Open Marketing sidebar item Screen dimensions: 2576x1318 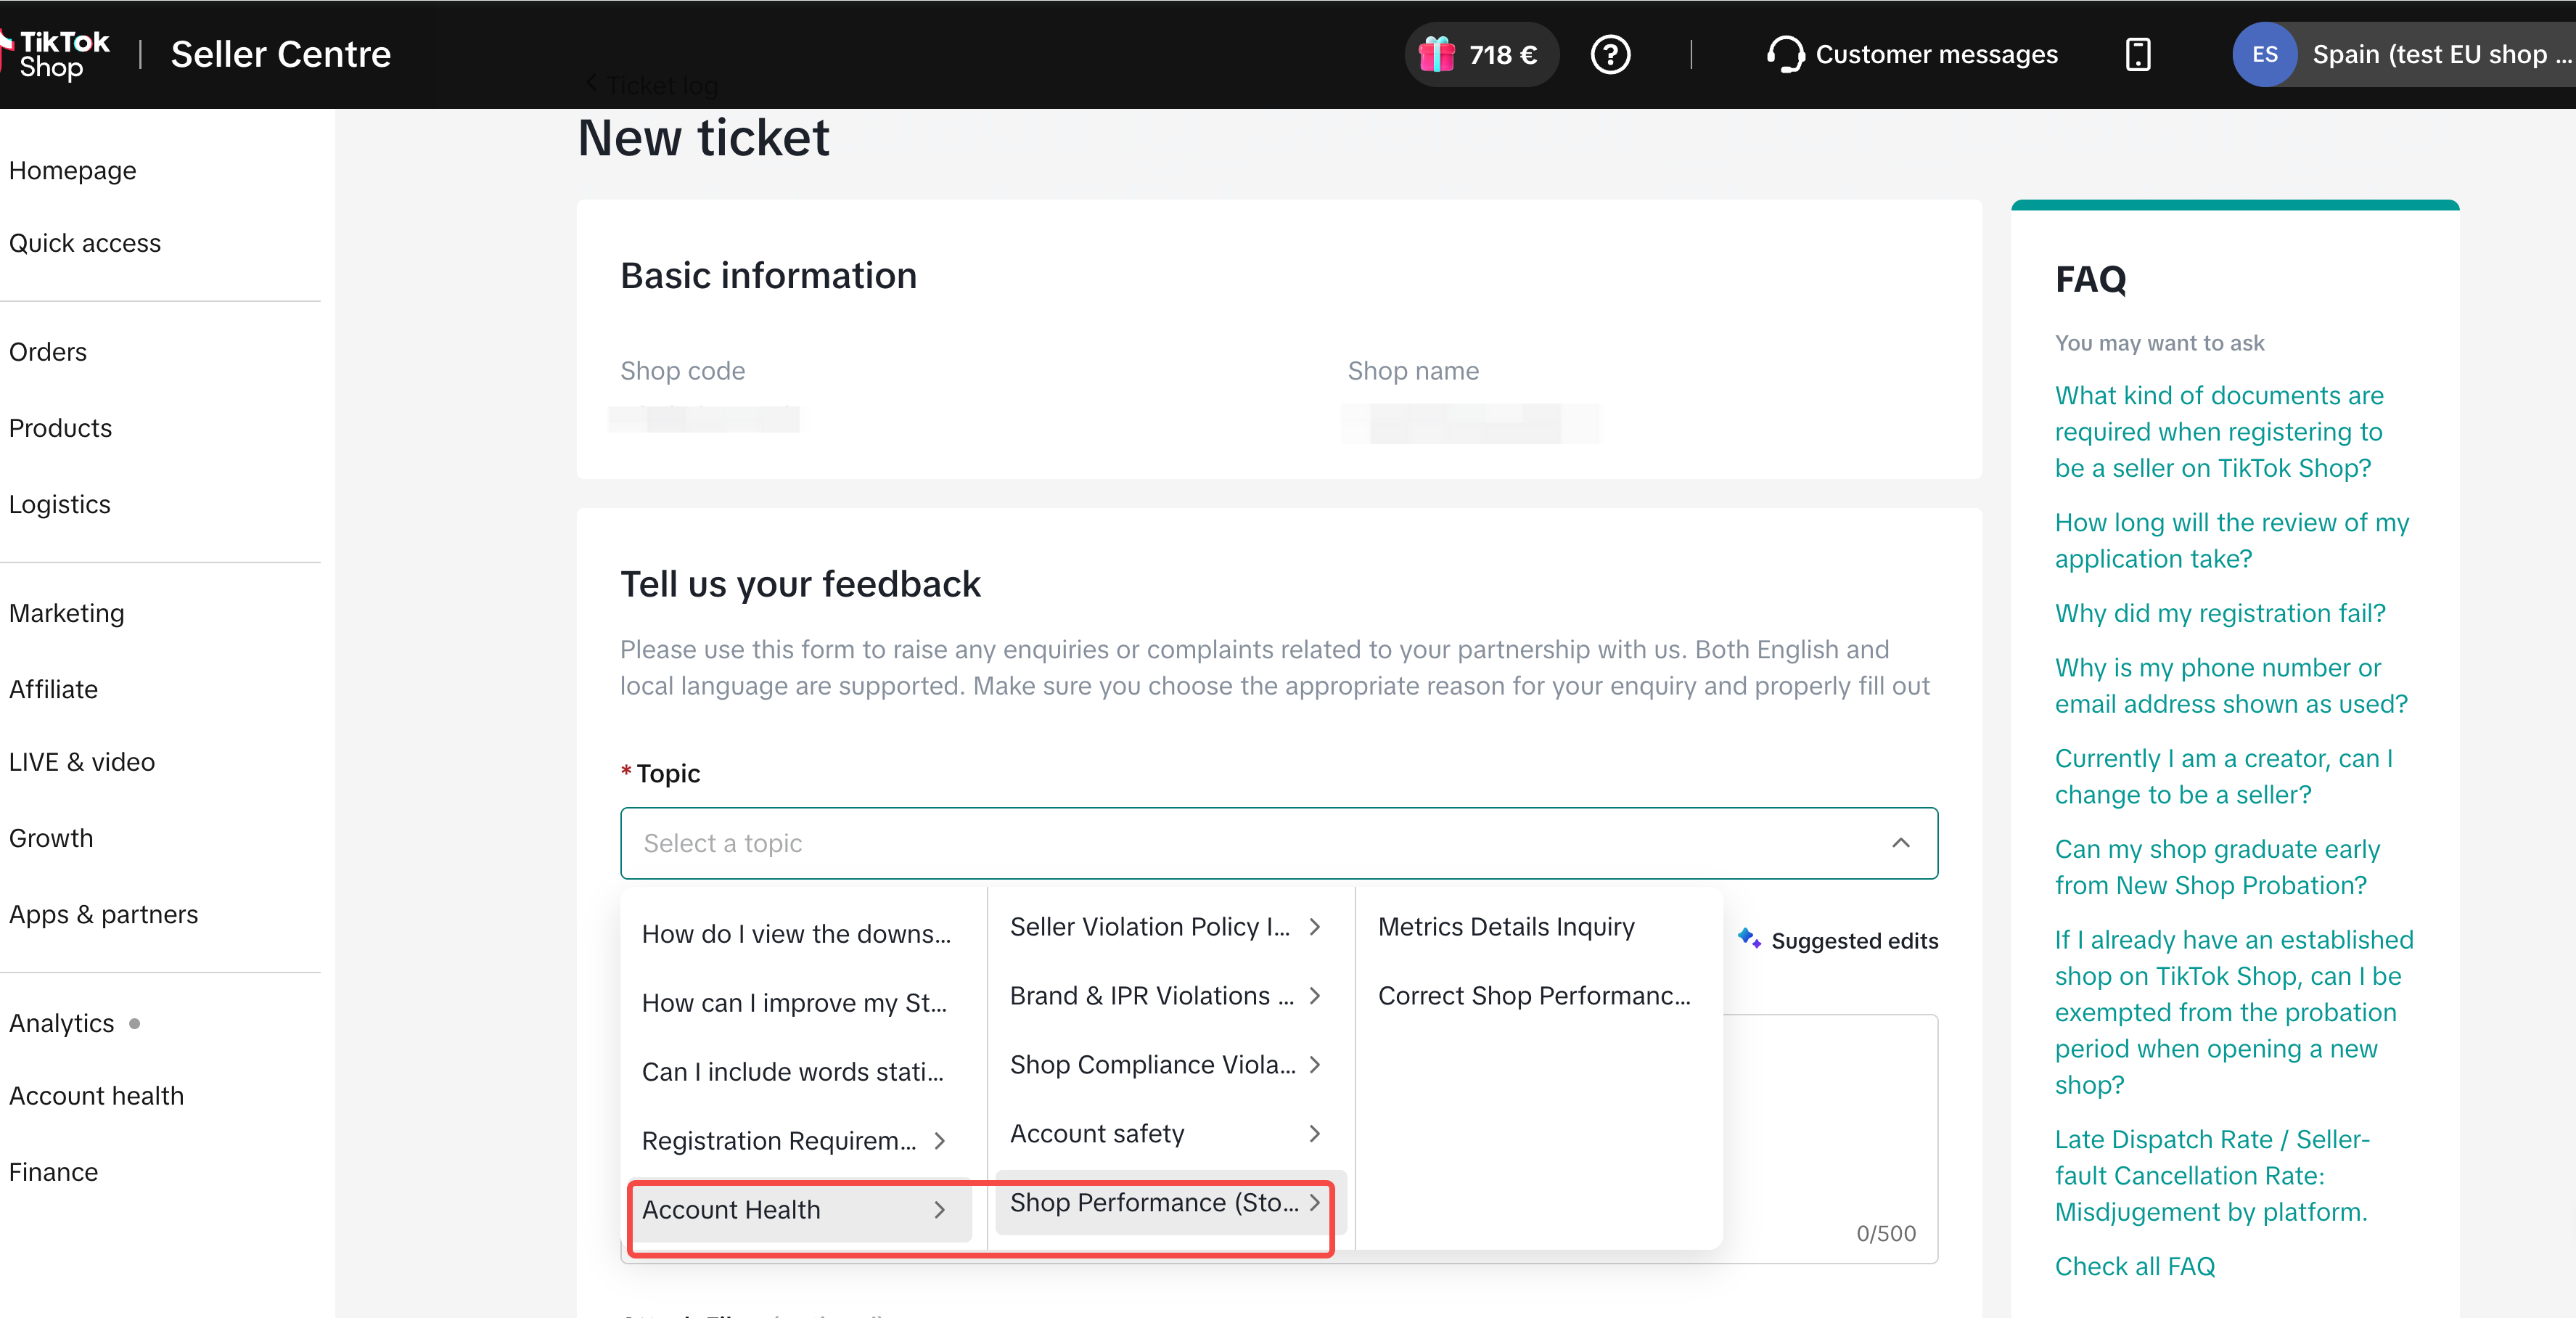[66, 613]
